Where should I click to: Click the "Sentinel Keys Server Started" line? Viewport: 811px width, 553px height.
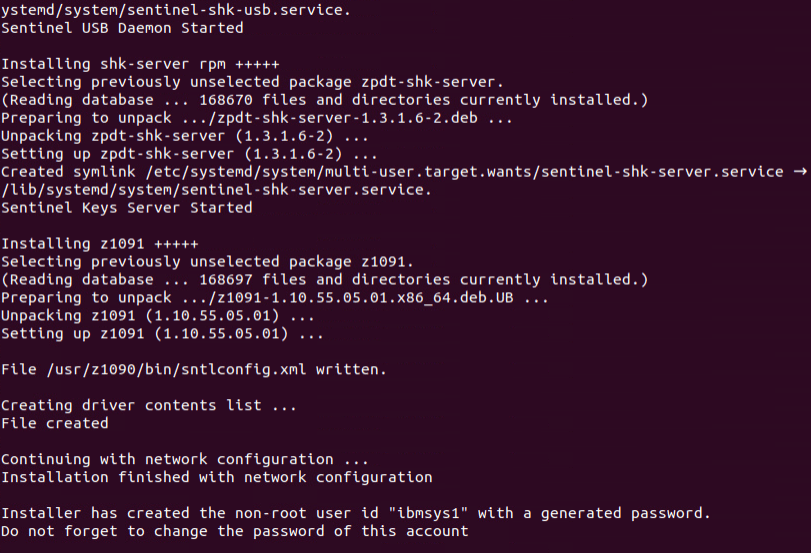tap(126, 208)
